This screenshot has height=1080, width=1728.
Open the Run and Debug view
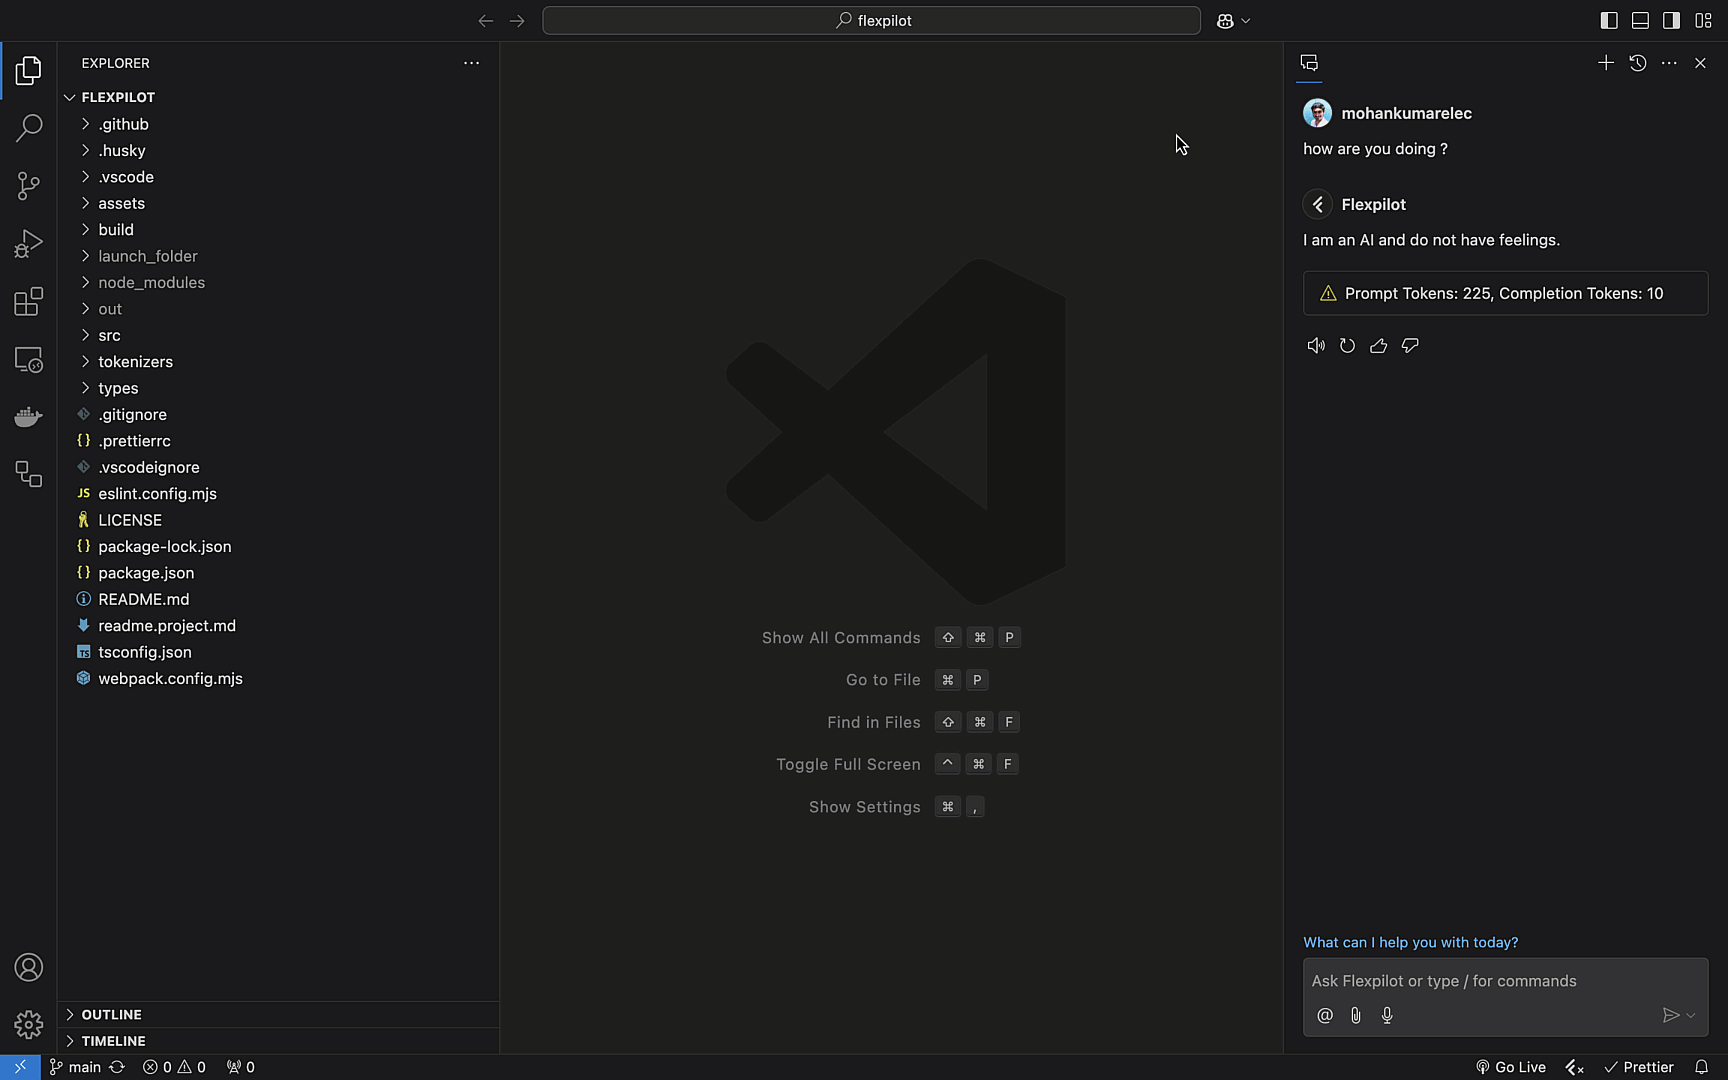28,244
